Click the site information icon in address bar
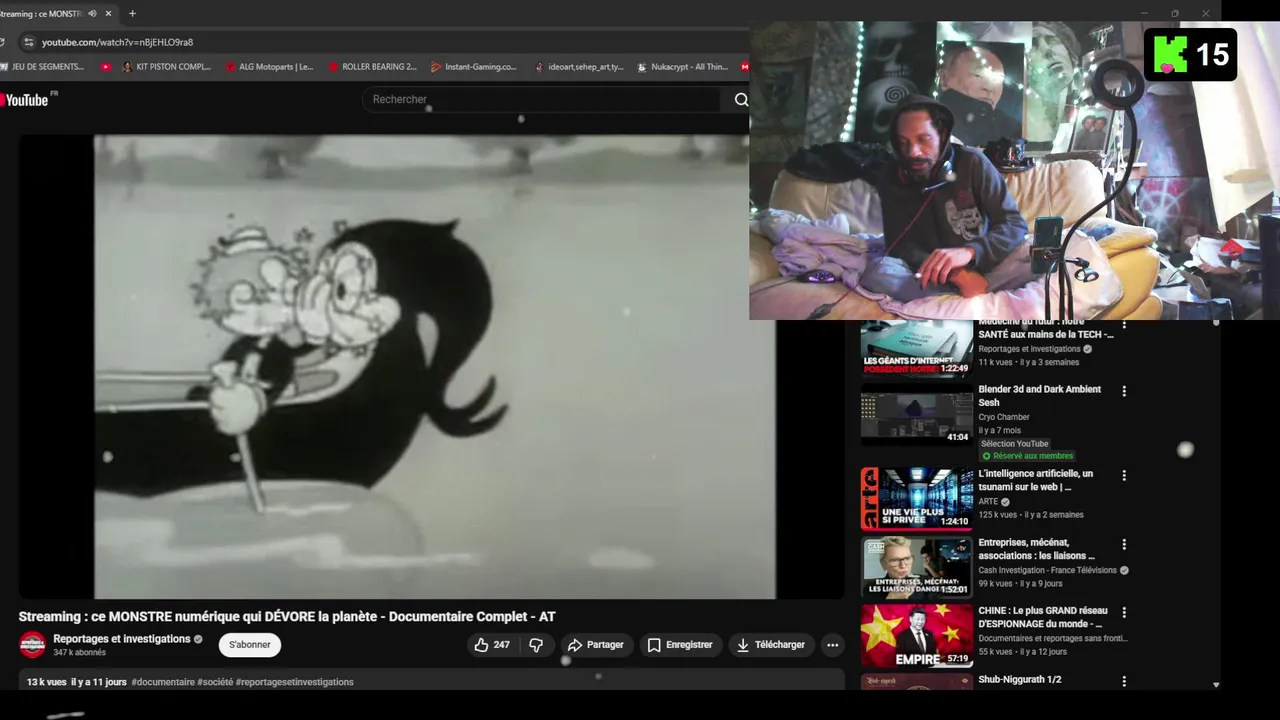The image size is (1280, 720). pyautogui.click(x=28, y=42)
